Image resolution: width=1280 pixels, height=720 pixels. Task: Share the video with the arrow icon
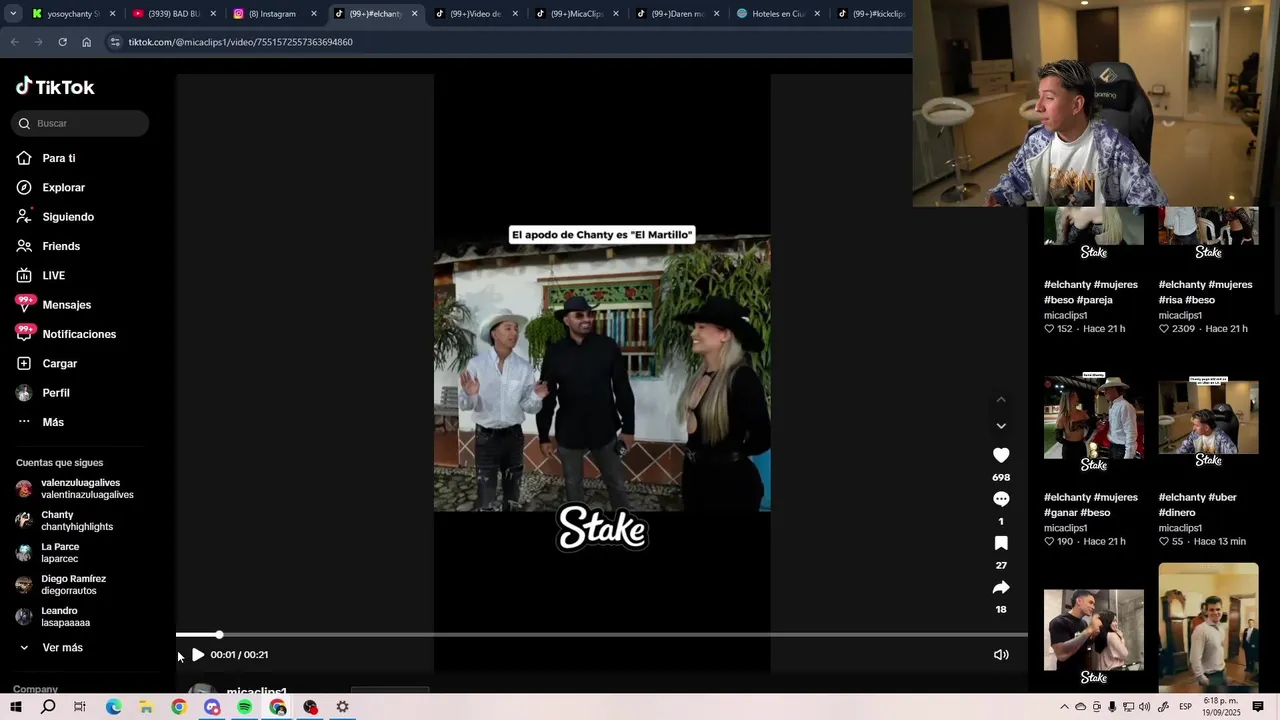pos(1001,587)
